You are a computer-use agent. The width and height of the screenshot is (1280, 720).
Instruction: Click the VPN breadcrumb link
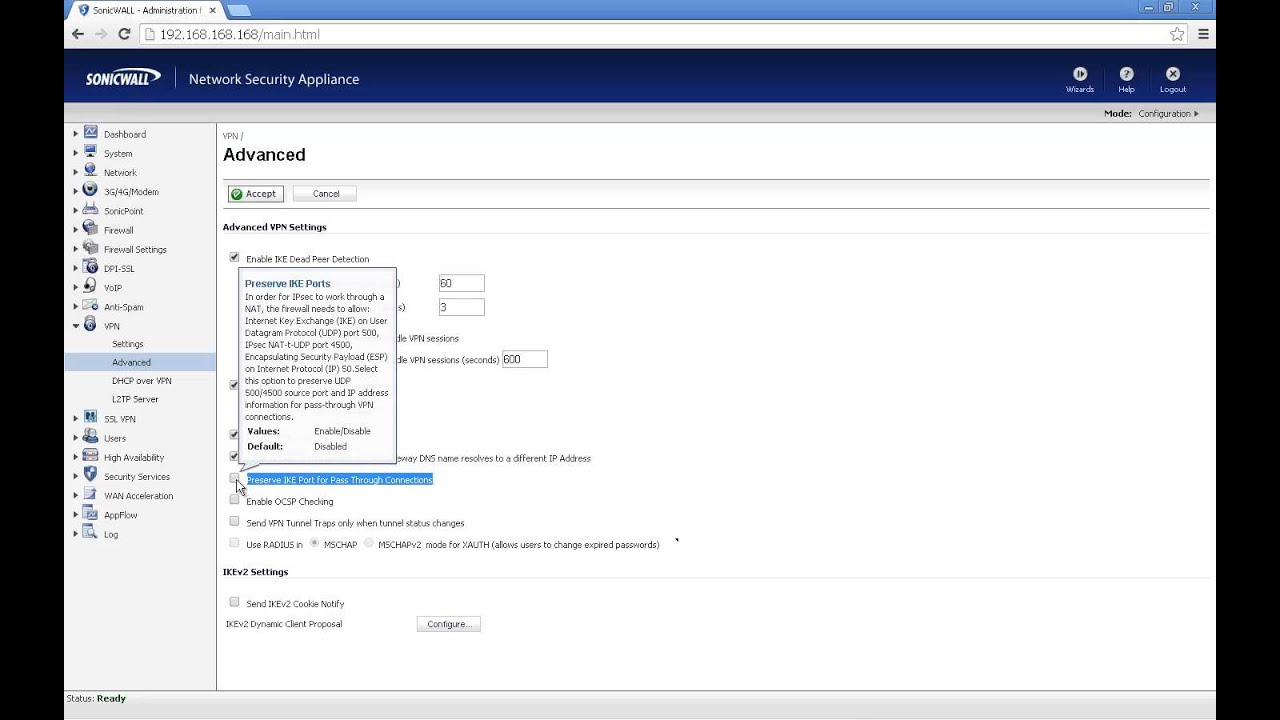coord(231,136)
